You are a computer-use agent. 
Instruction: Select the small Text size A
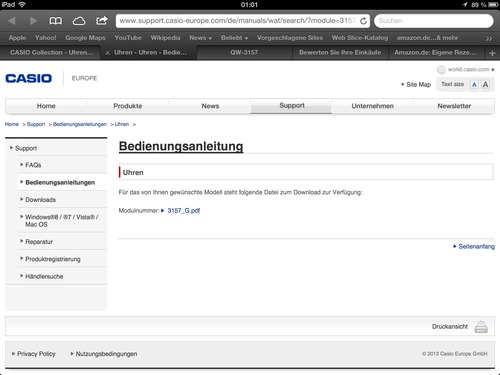(x=474, y=84)
